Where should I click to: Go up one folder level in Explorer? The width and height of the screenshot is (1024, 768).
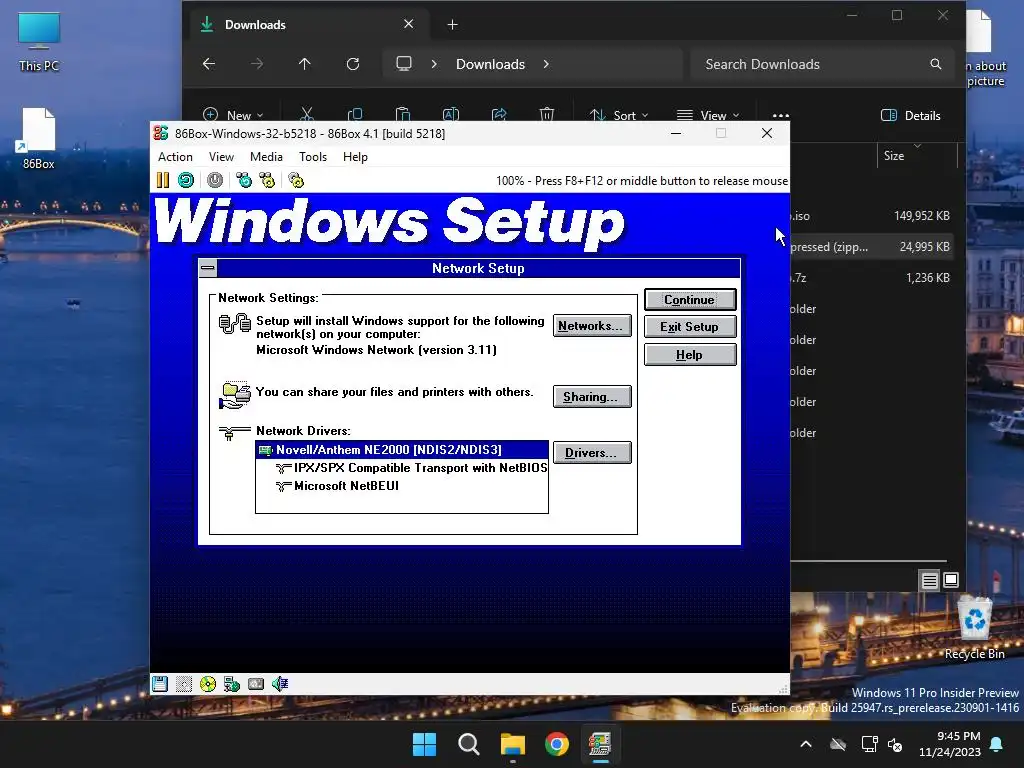[304, 64]
